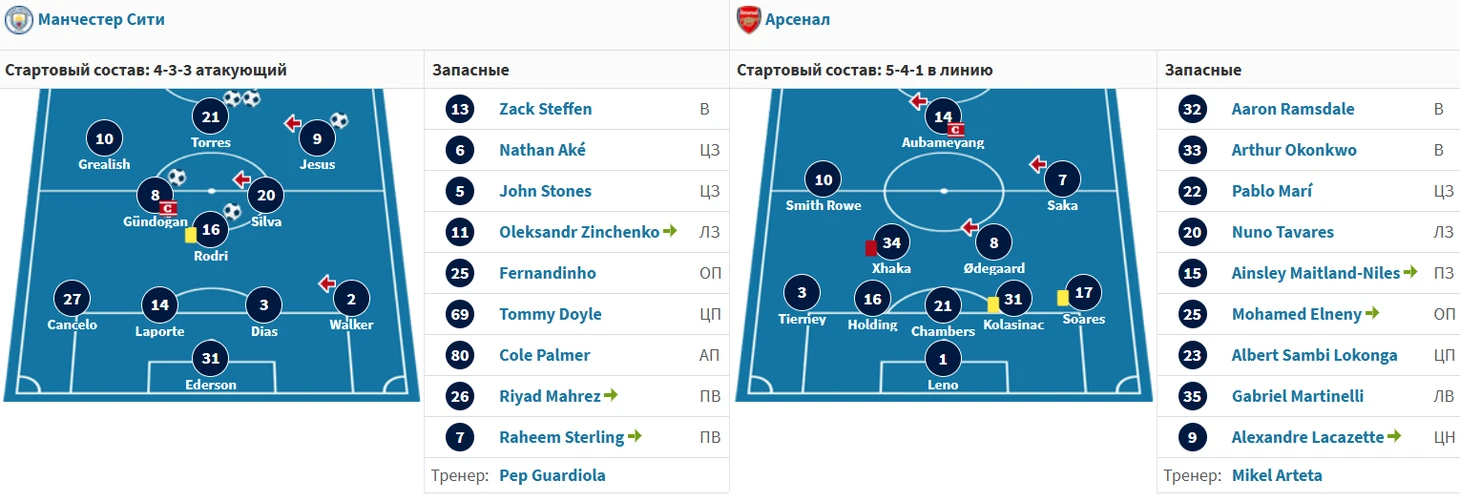
Task: Open Gabriel Martinelli's player page
Action: coord(1297,396)
